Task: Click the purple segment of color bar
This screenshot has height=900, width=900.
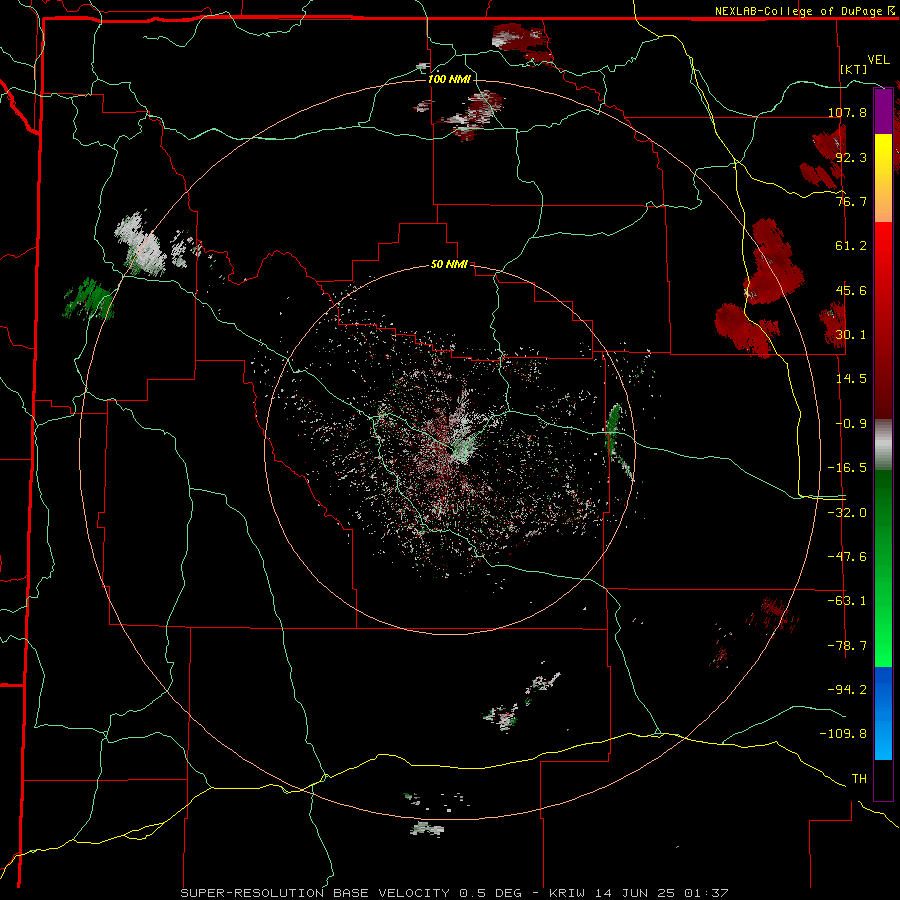Action: click(x=883, y=112)
